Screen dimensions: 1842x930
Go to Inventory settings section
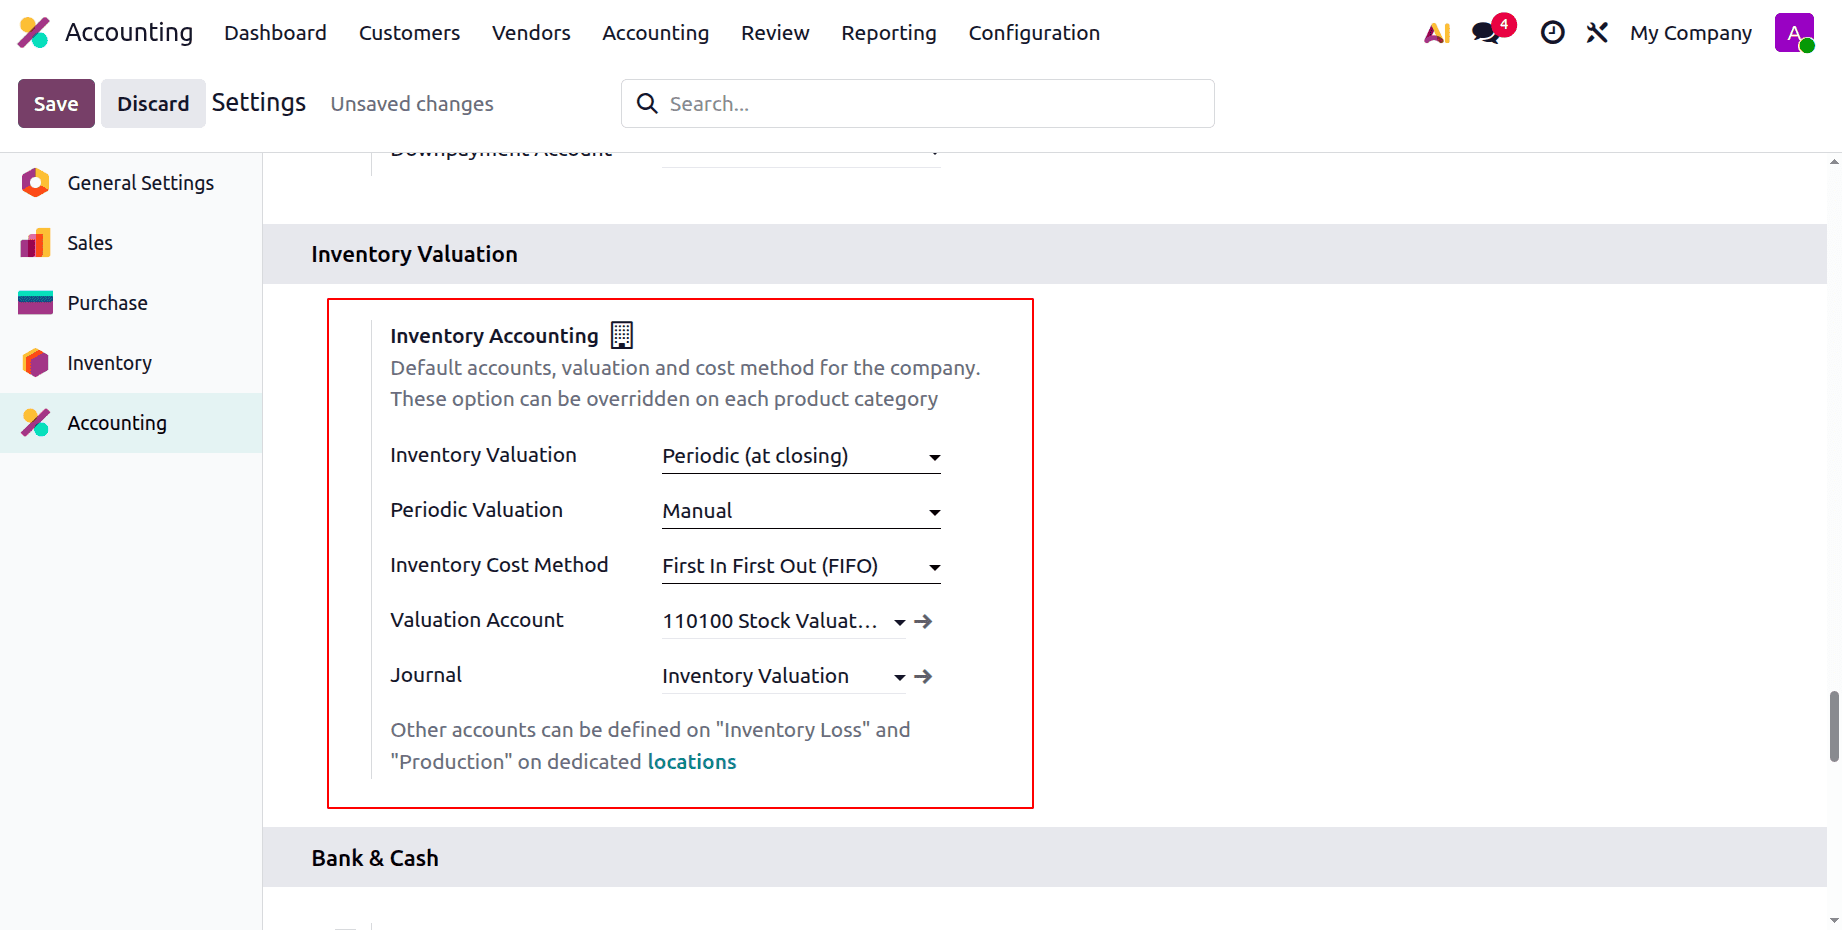coord(131,363)
